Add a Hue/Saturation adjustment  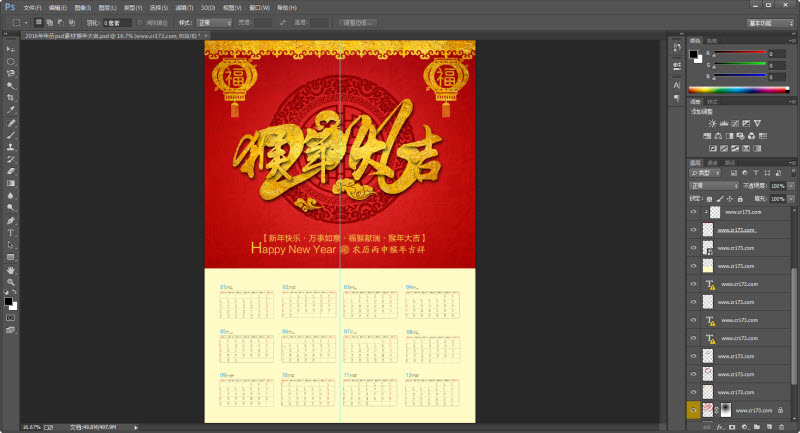coord(707,136)
